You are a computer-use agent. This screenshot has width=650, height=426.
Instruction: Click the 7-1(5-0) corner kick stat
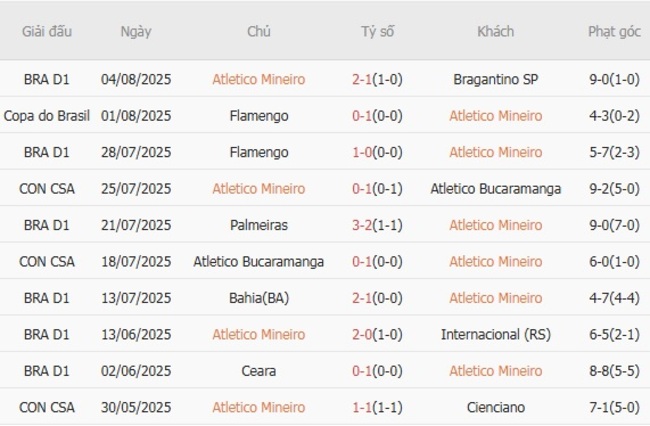614,407
